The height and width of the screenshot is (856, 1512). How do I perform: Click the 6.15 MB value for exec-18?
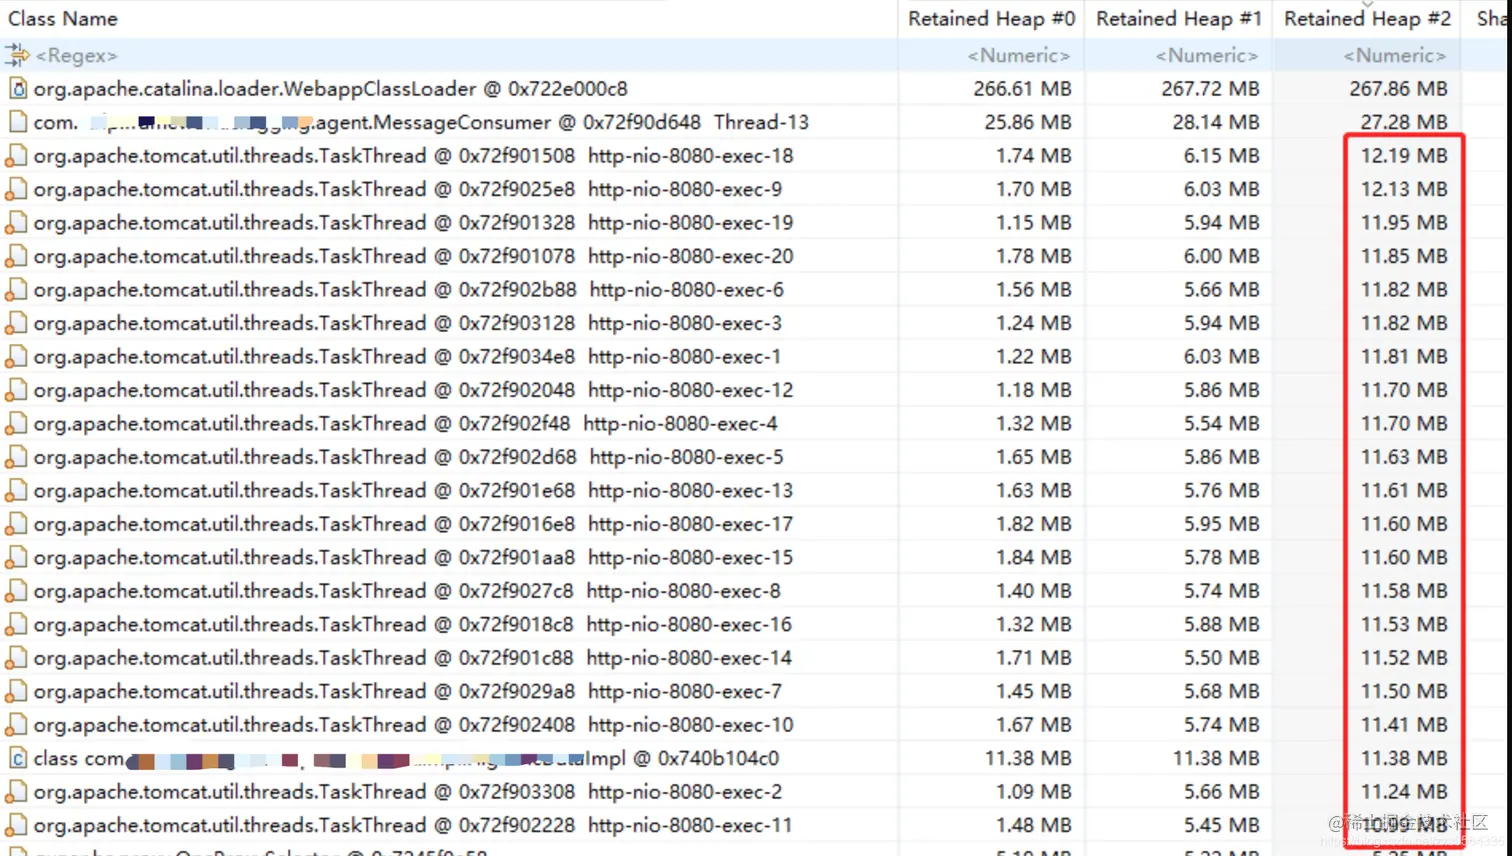(x=1221, y=156)
